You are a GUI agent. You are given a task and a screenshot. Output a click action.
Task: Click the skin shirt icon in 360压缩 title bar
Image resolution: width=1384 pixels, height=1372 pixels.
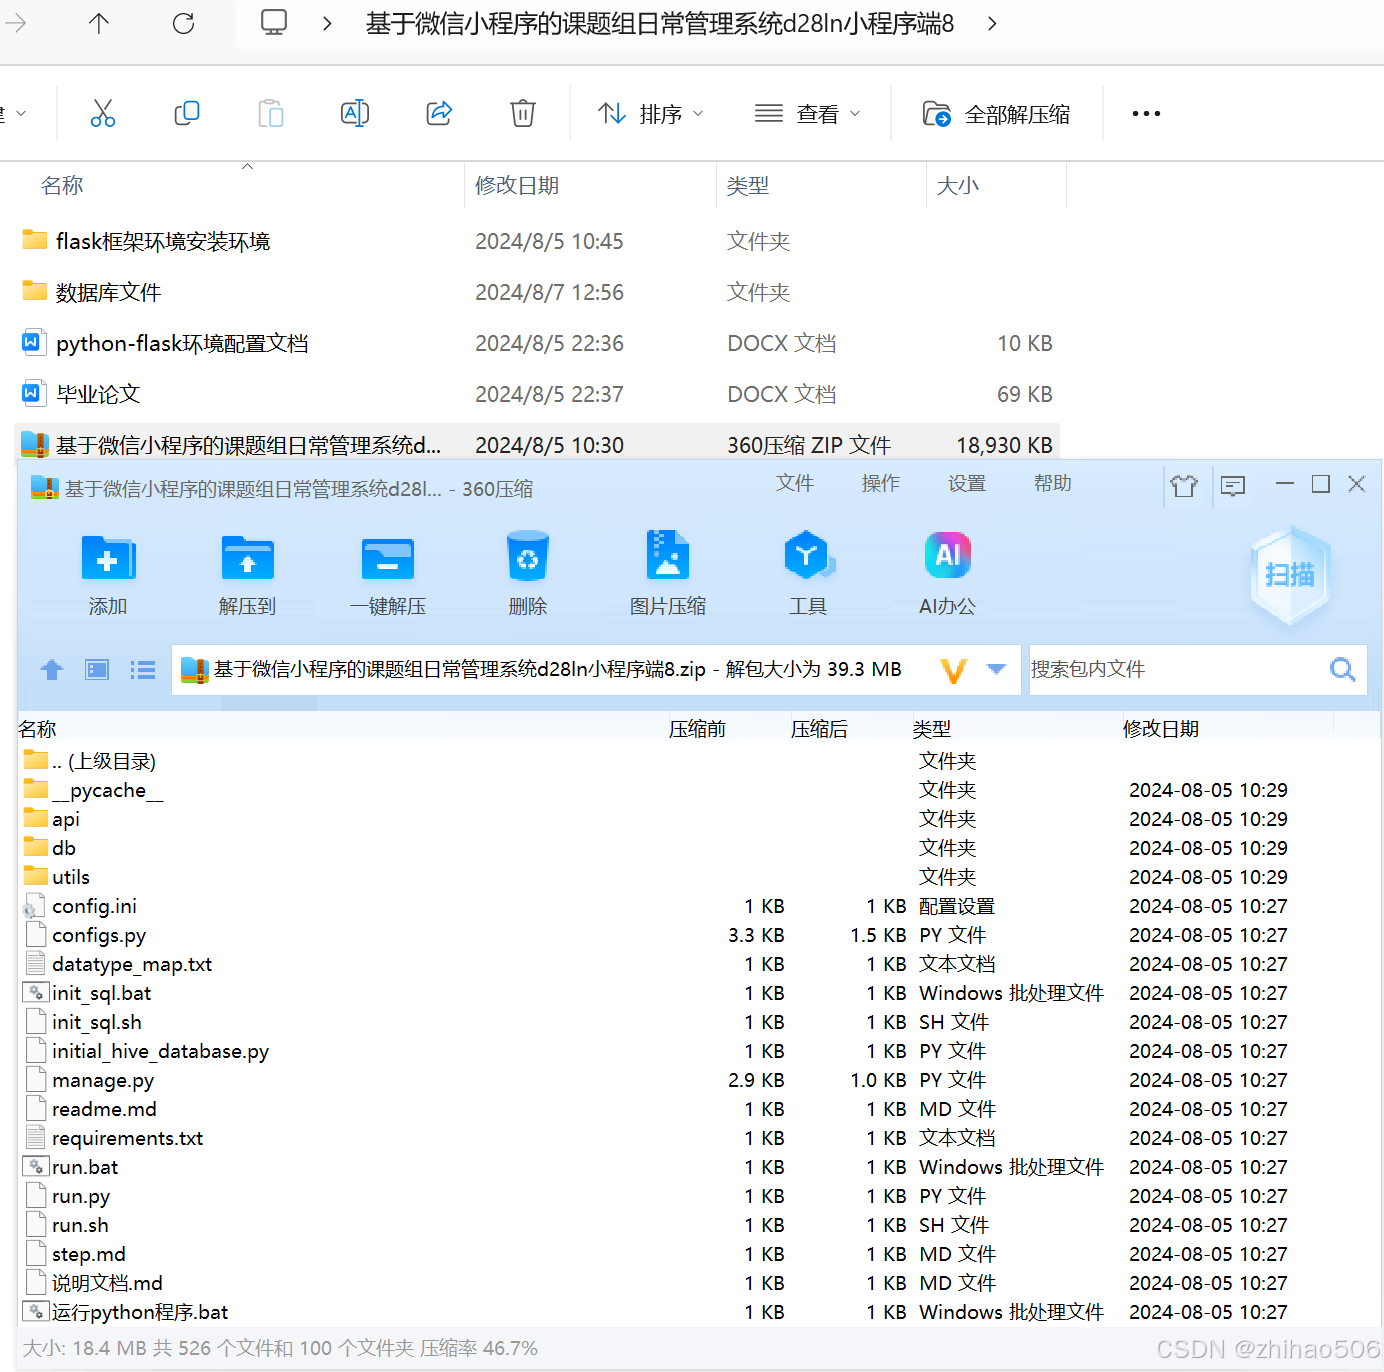pyautogui.click(x=1184, y=486)
